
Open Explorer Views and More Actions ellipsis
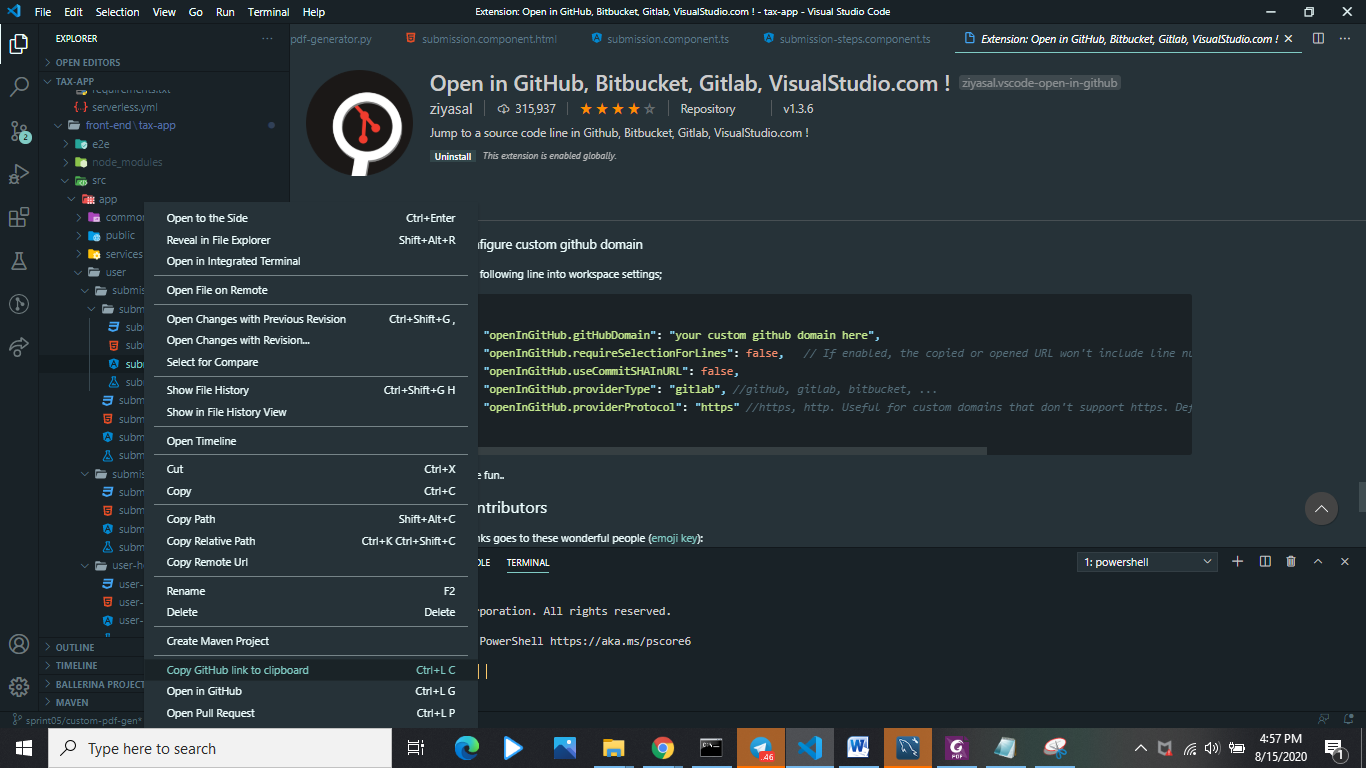pyautogui.click(x=267, y=39)
